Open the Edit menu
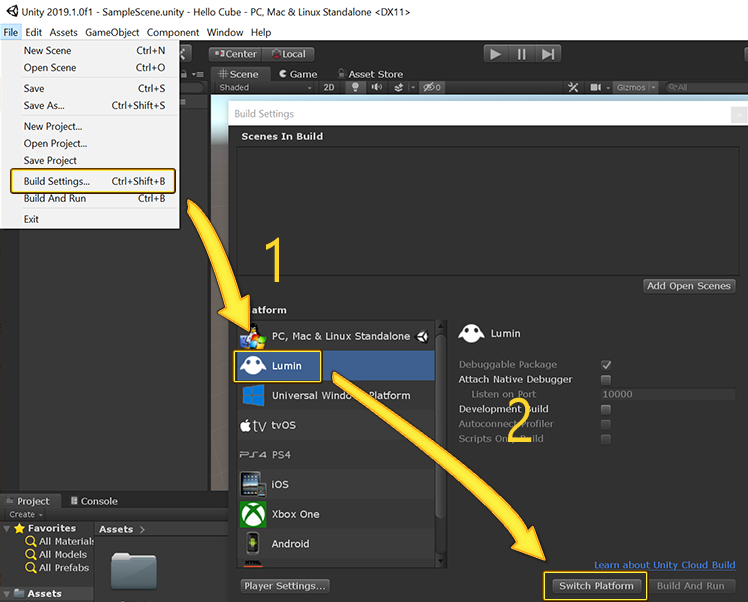This screenshot has width=748, height=602. click(x=33, y=32)
